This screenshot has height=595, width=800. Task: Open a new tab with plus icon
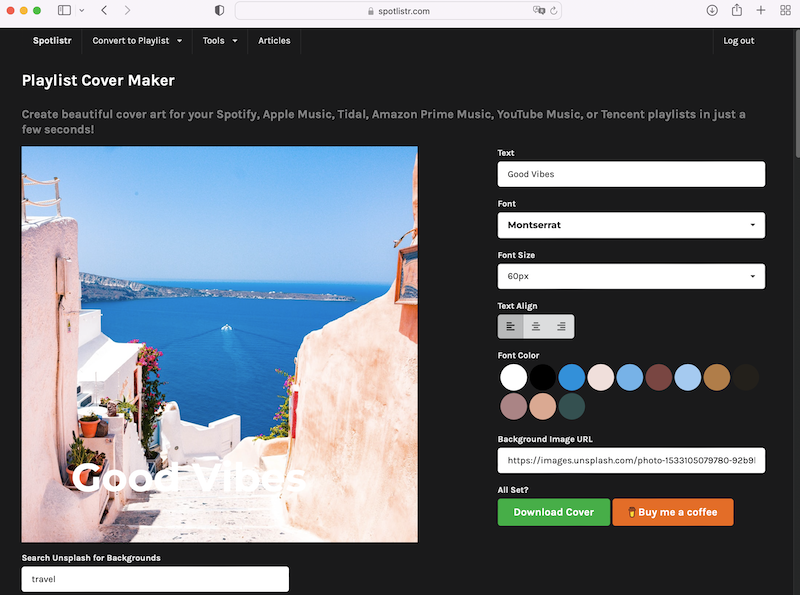pyautogui.click(x=761, y=10)
